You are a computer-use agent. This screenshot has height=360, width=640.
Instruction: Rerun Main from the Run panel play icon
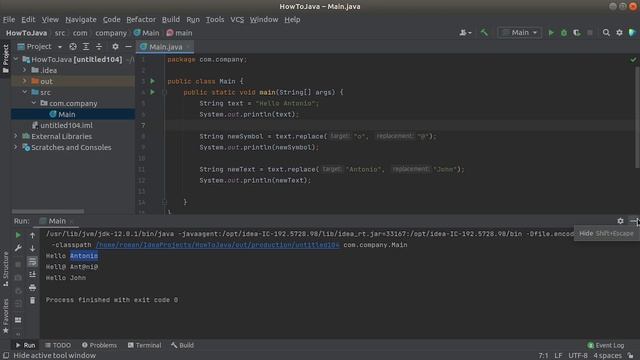(18, 235)
